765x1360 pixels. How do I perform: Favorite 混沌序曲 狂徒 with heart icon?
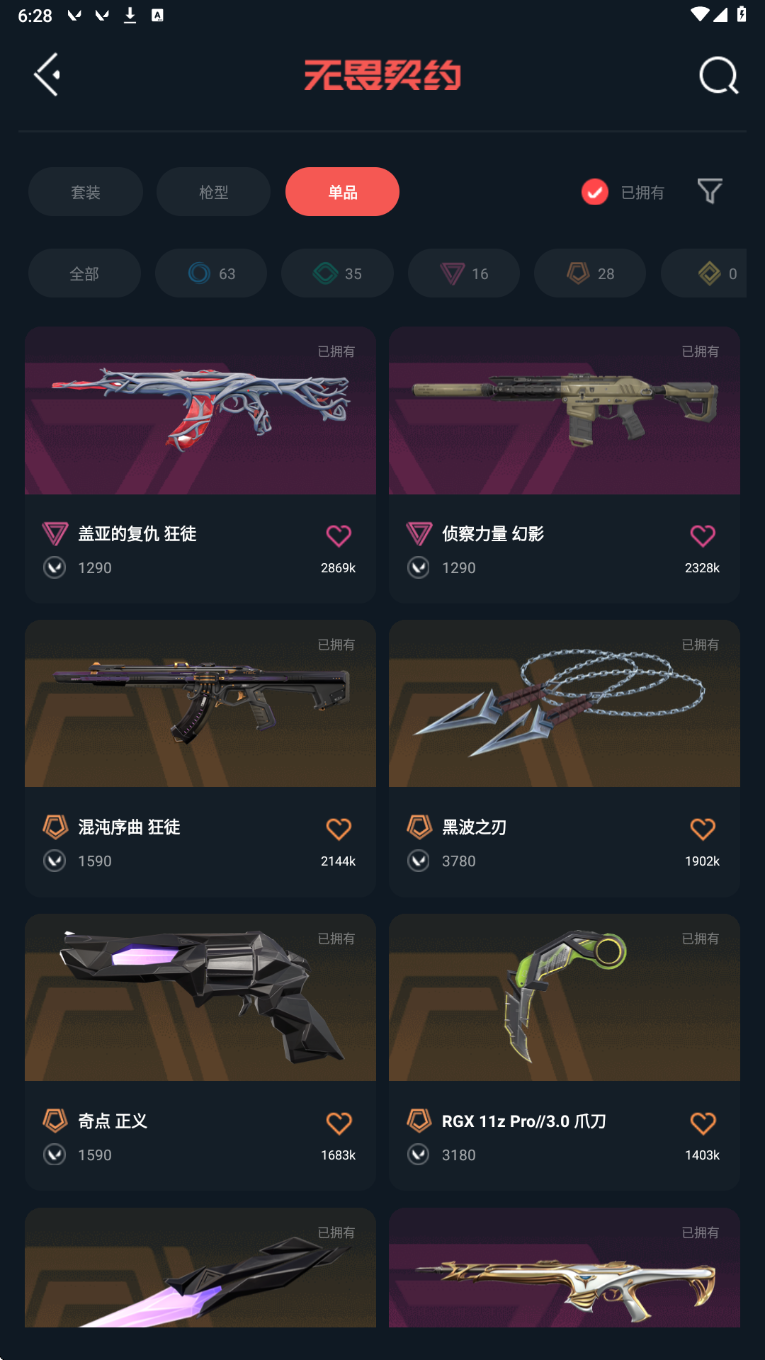coord(339,829)
